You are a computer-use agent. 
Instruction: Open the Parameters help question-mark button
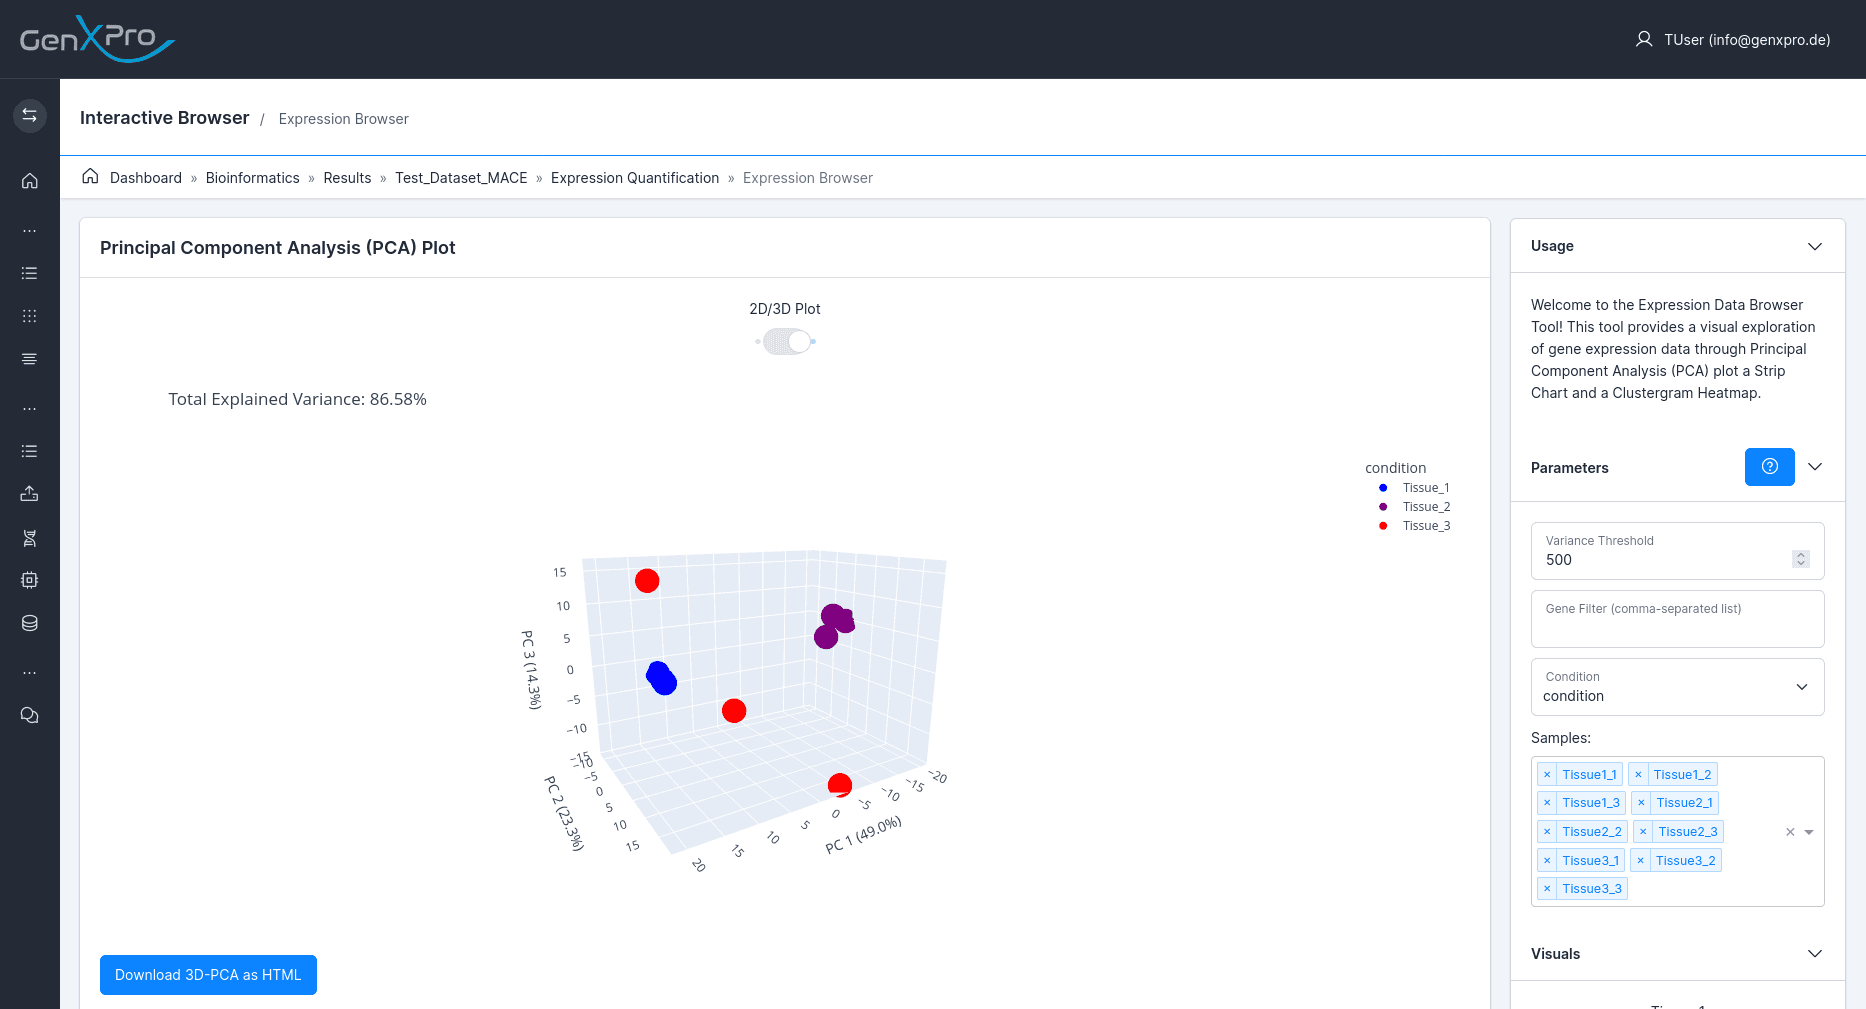(x=1770, y=467)
